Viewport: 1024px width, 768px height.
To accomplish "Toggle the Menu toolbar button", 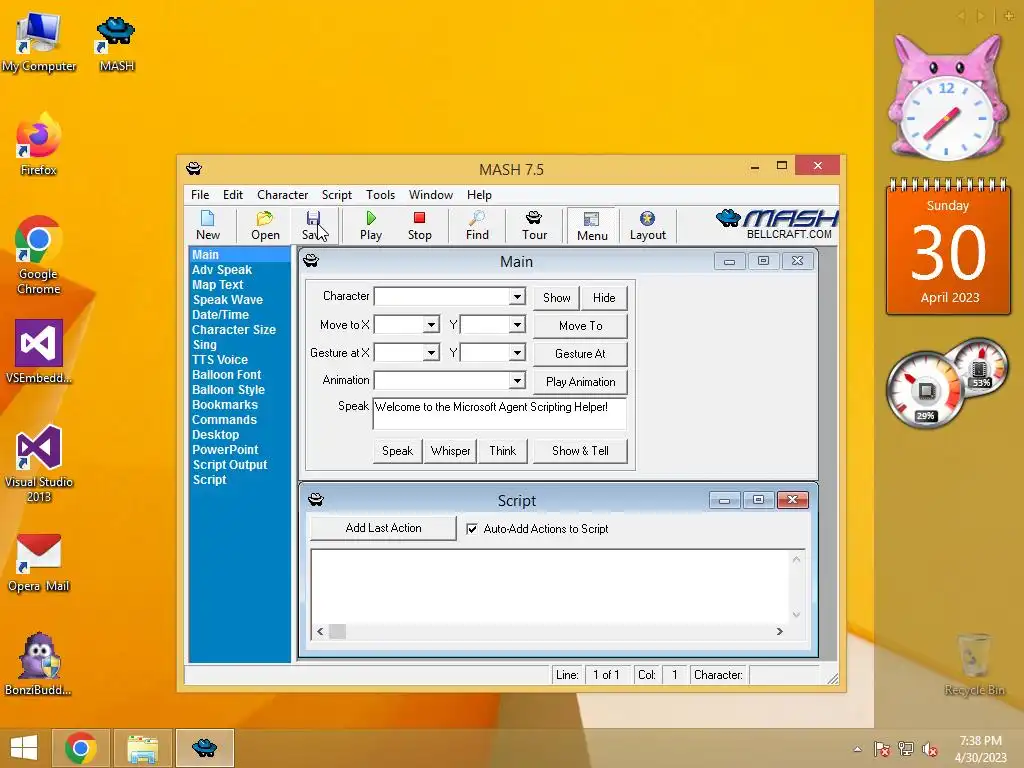I will point(592,226).
